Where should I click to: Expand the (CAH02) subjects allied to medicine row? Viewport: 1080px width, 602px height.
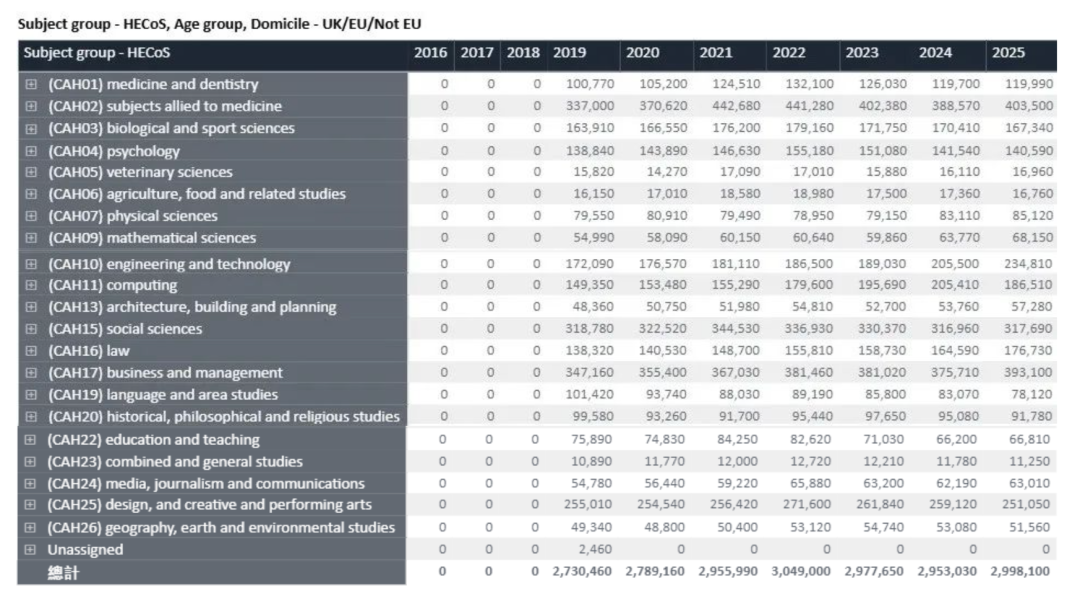[x=31, y=106]
